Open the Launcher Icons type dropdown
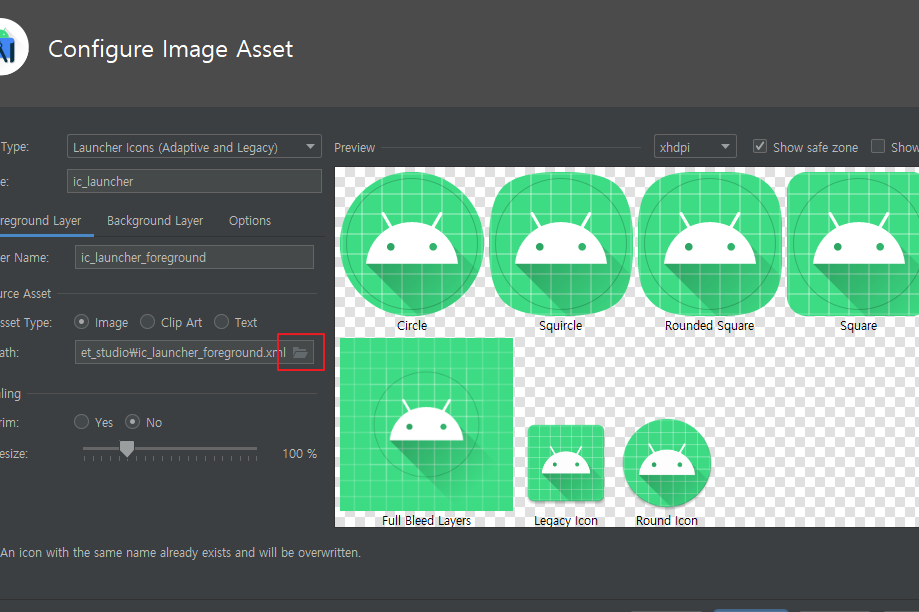This screenshot has height=612, width=919. click(194, 147)
